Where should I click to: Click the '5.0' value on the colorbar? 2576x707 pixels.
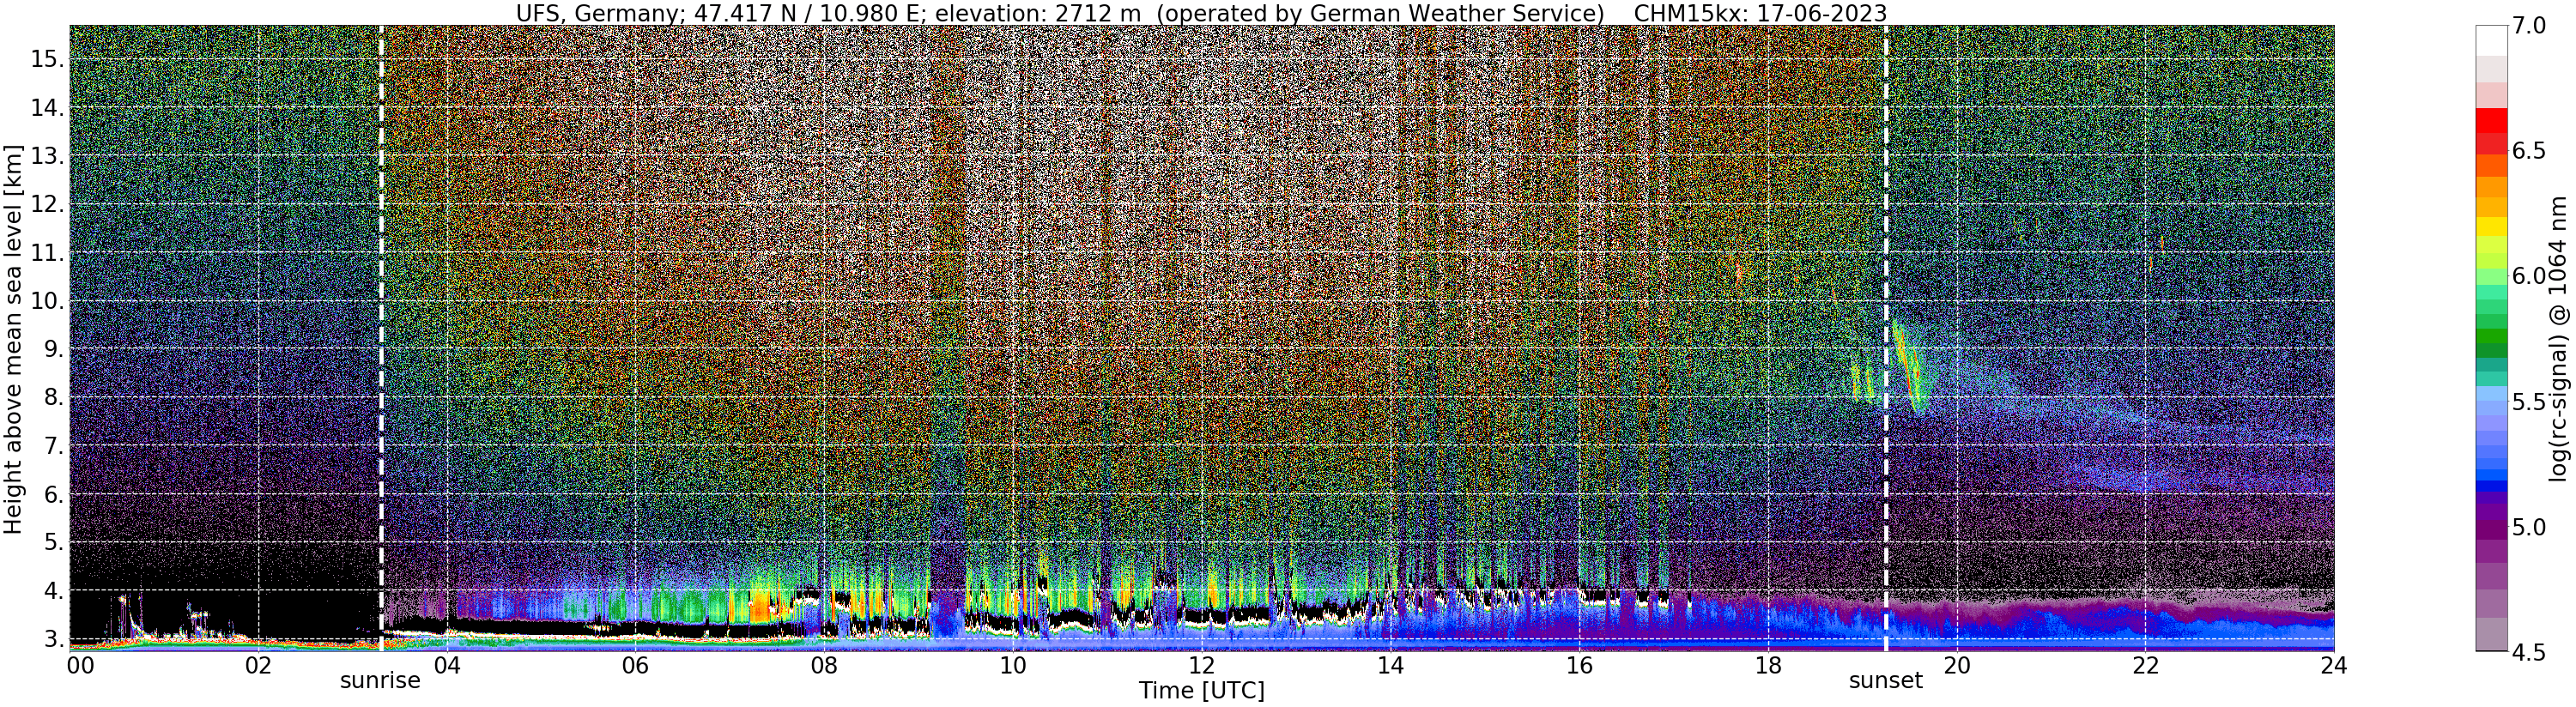click(2530, 527)
